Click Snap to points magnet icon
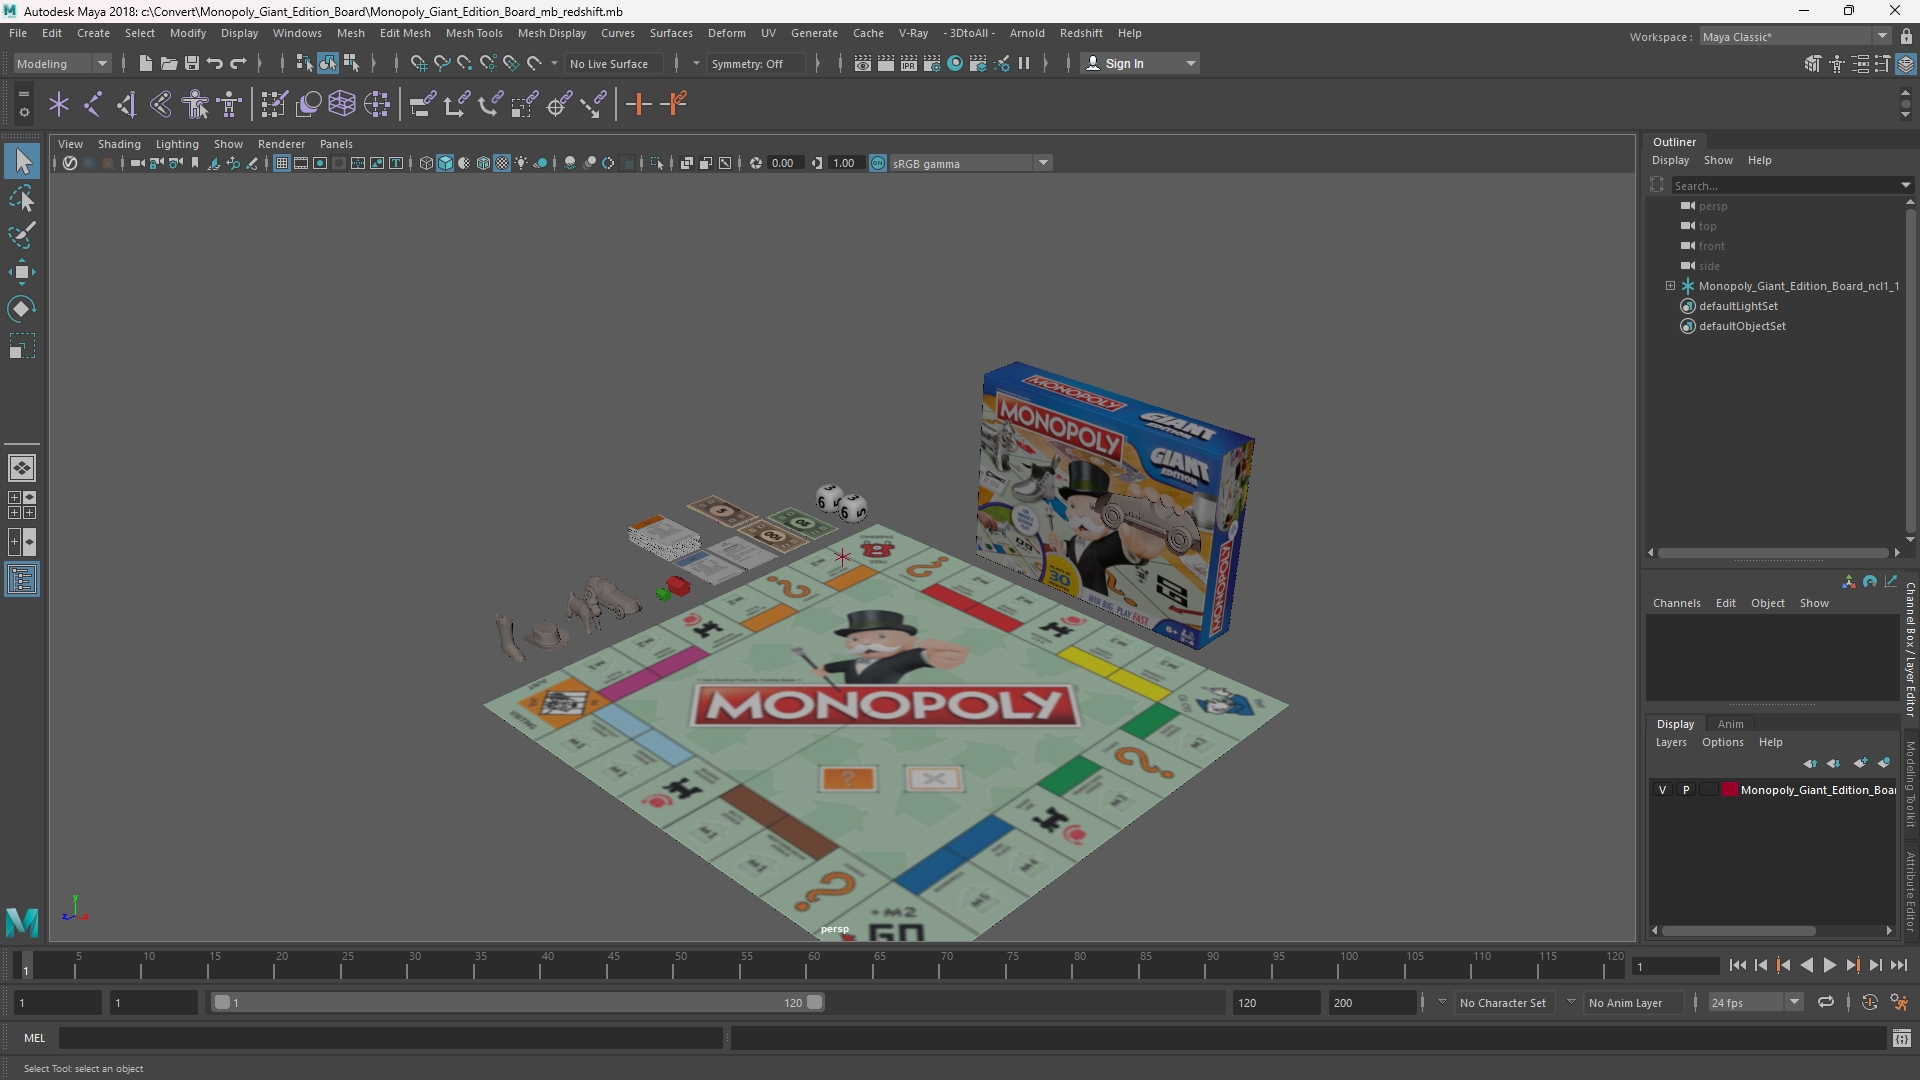 464,63
